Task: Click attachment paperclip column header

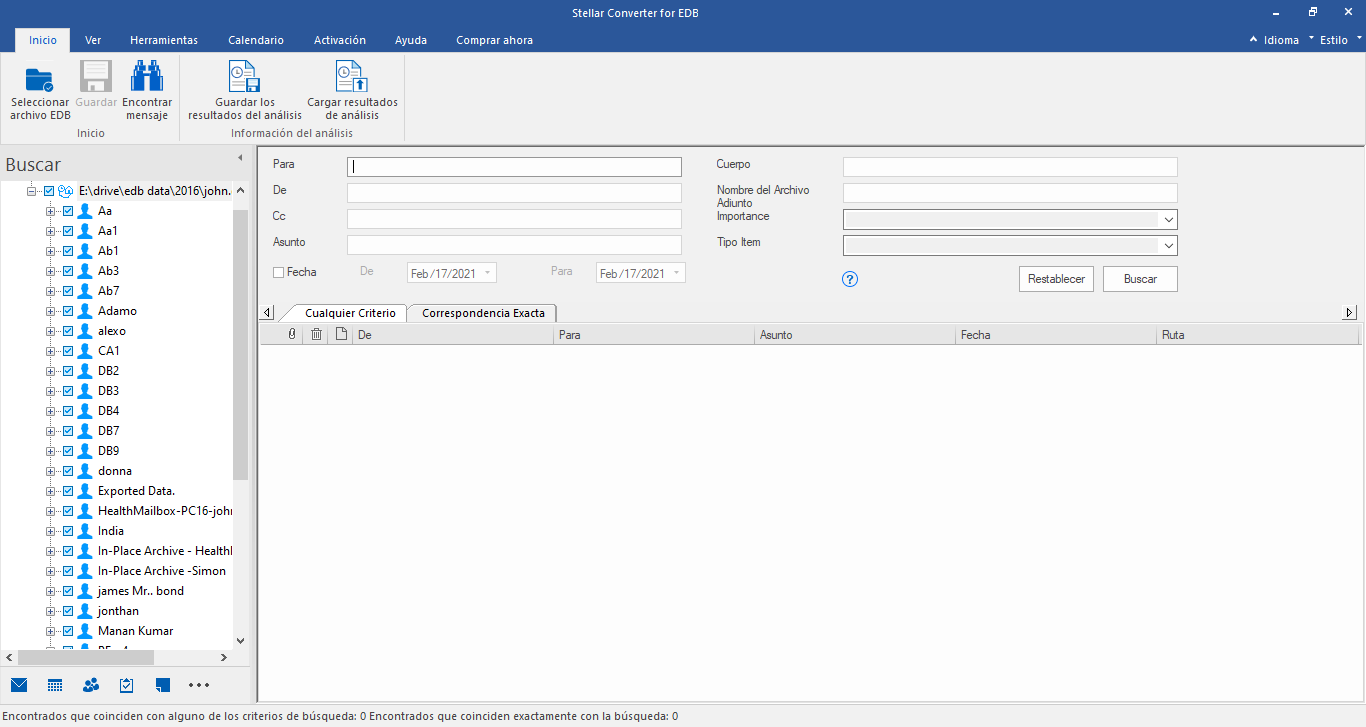Action: 292,335
